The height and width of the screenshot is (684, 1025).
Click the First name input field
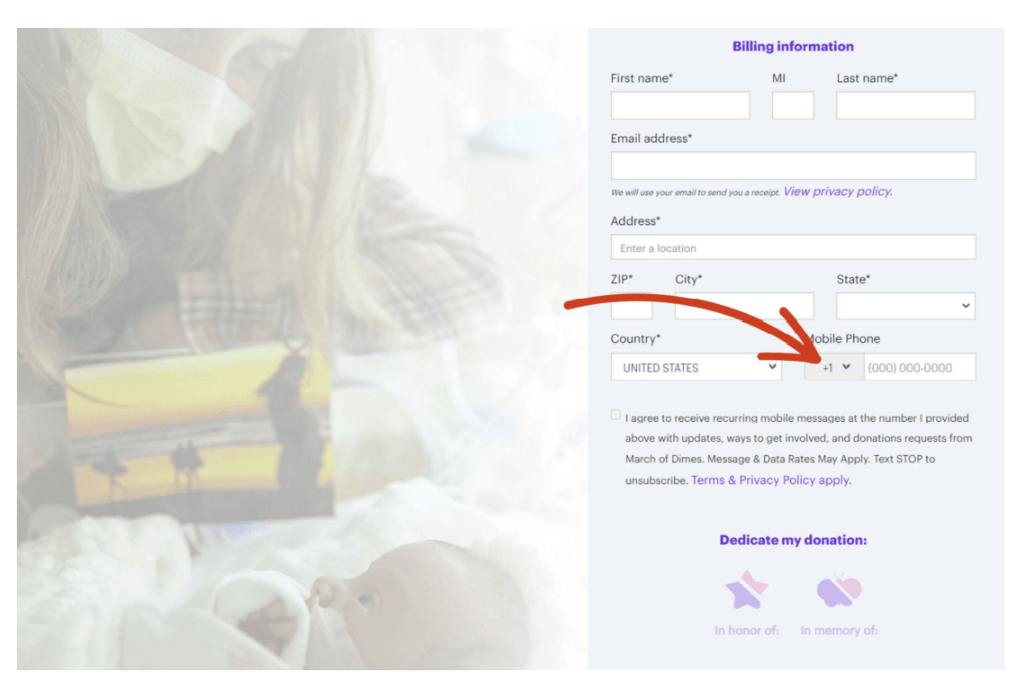click(681, 105)
